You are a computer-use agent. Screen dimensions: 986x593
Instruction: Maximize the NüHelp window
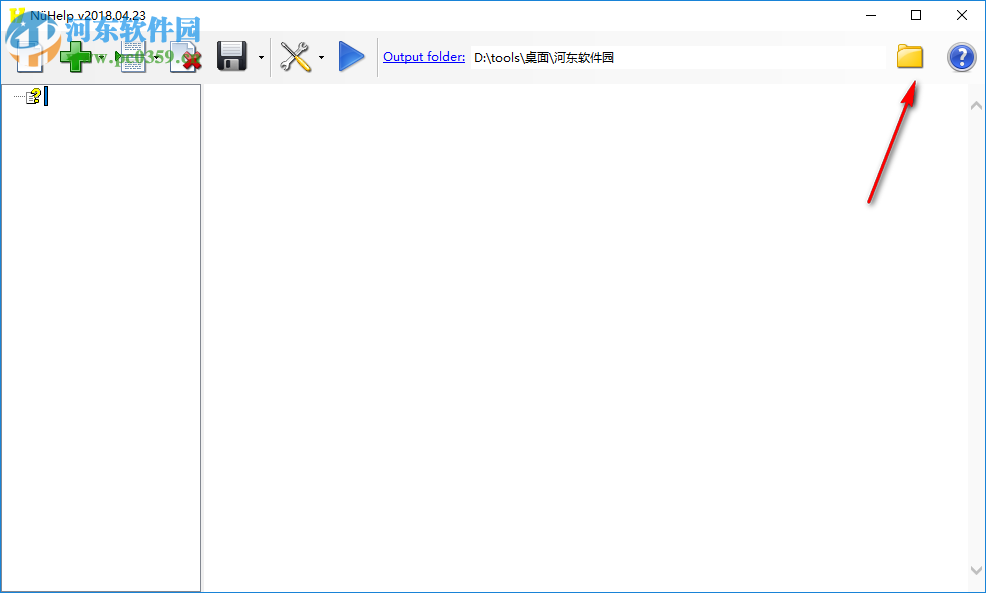tap(916, 15)
